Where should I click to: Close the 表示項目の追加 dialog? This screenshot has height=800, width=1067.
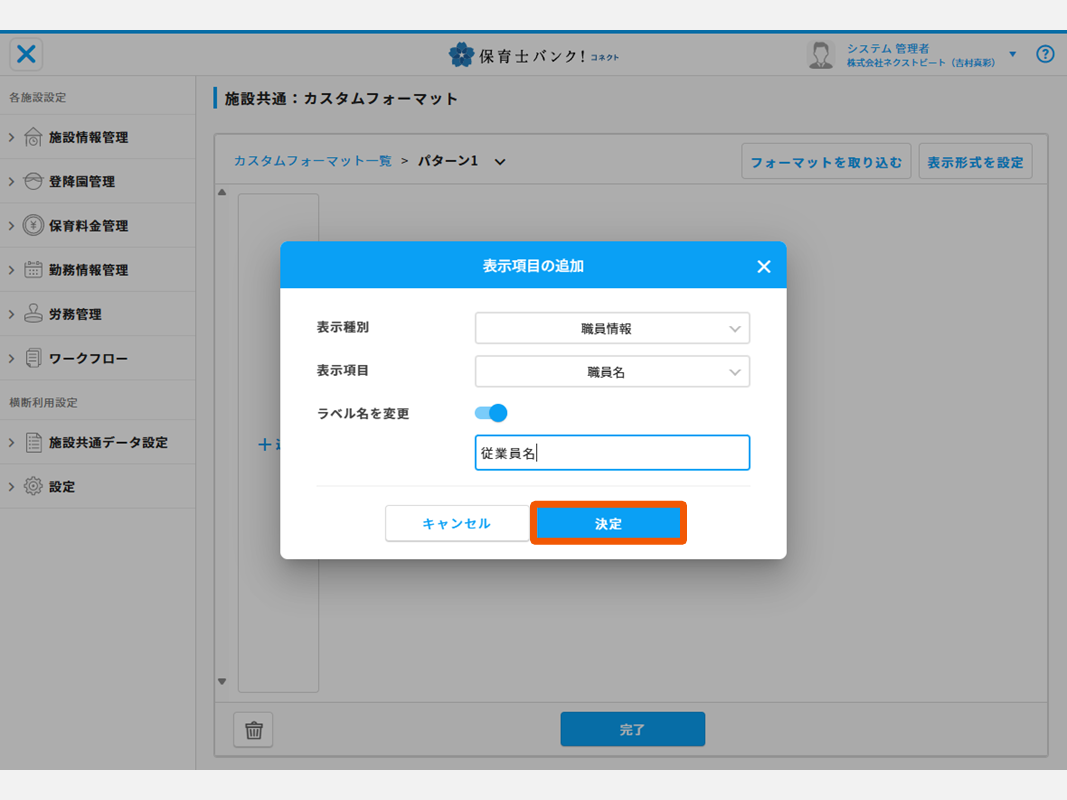pos(764,266)
